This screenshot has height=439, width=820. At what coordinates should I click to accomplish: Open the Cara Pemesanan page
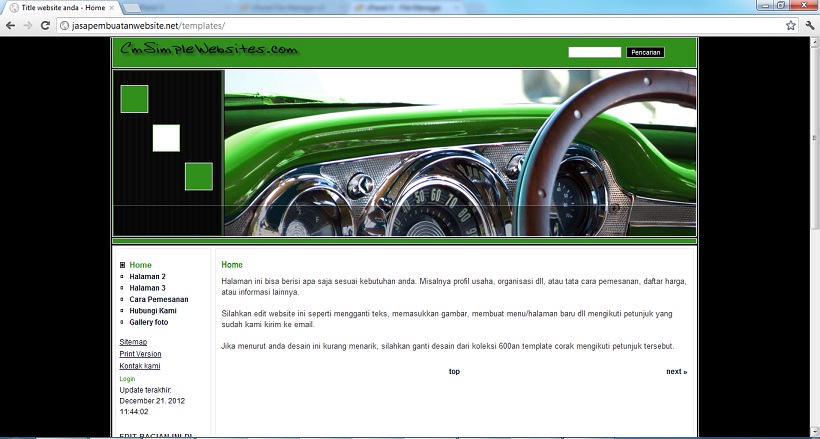(x=158, y=299)
